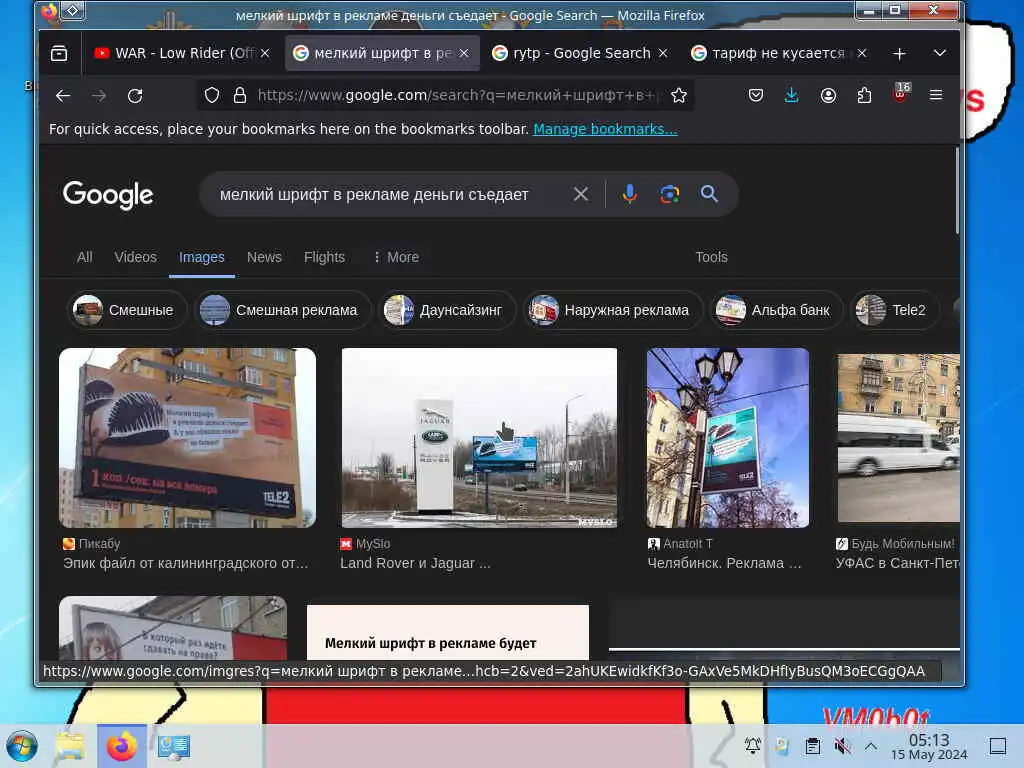Open clipboard tray icon
This screenshot has width=1024, height=768.
point(812,745)
